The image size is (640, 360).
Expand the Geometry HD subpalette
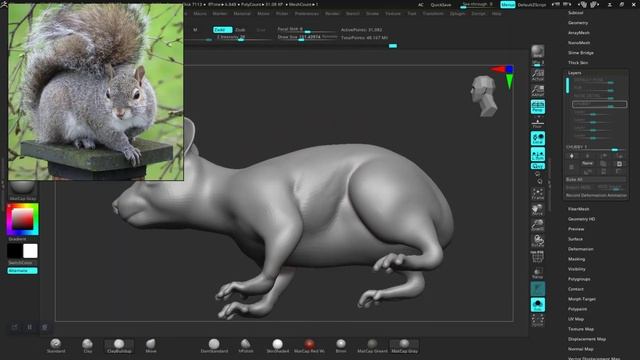tap(581, 219)
